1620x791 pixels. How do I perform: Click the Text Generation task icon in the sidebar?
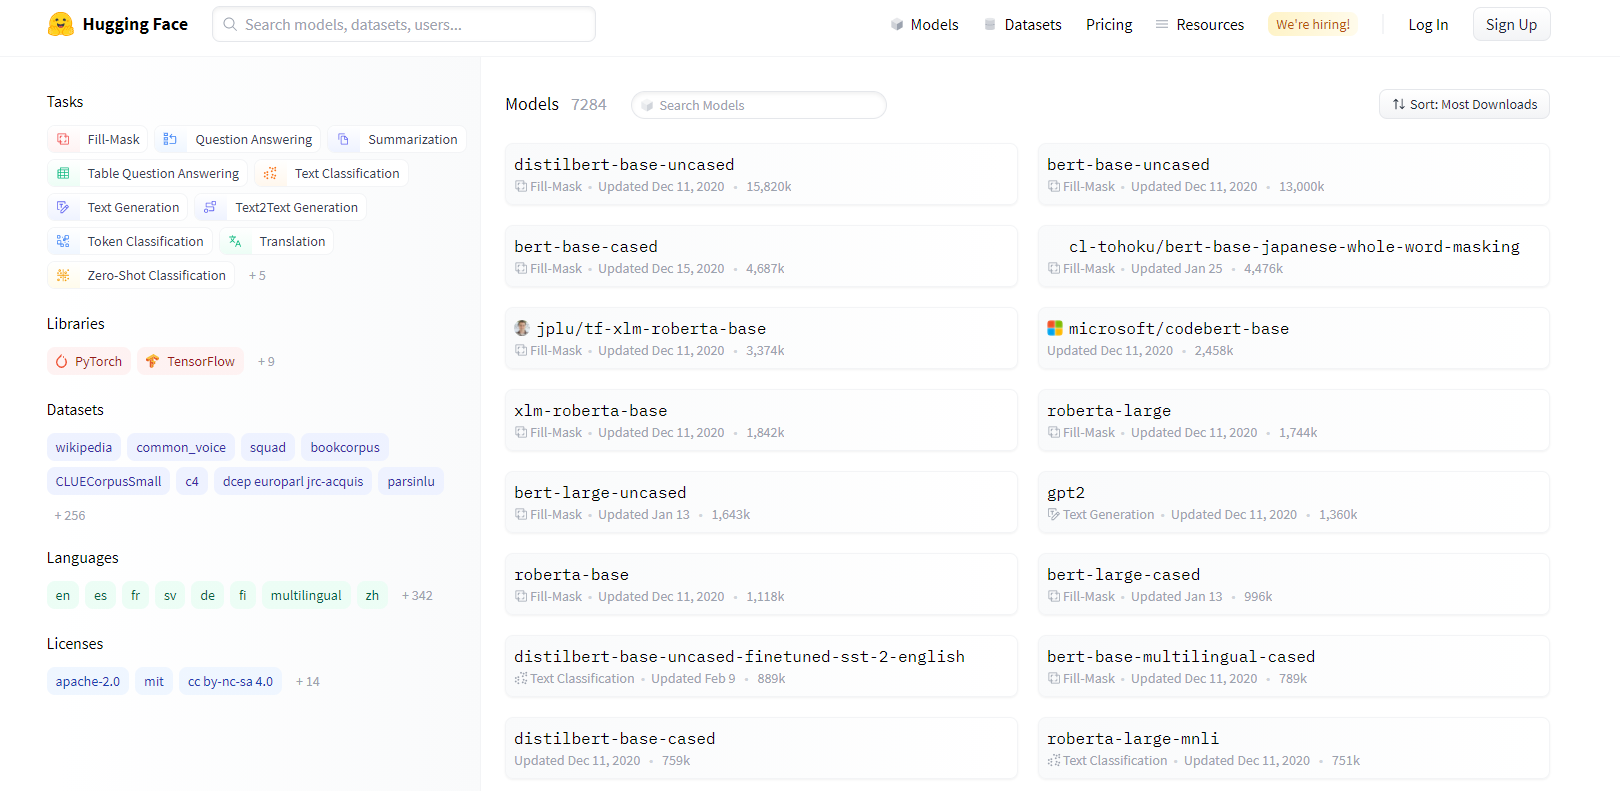point(63,207)
